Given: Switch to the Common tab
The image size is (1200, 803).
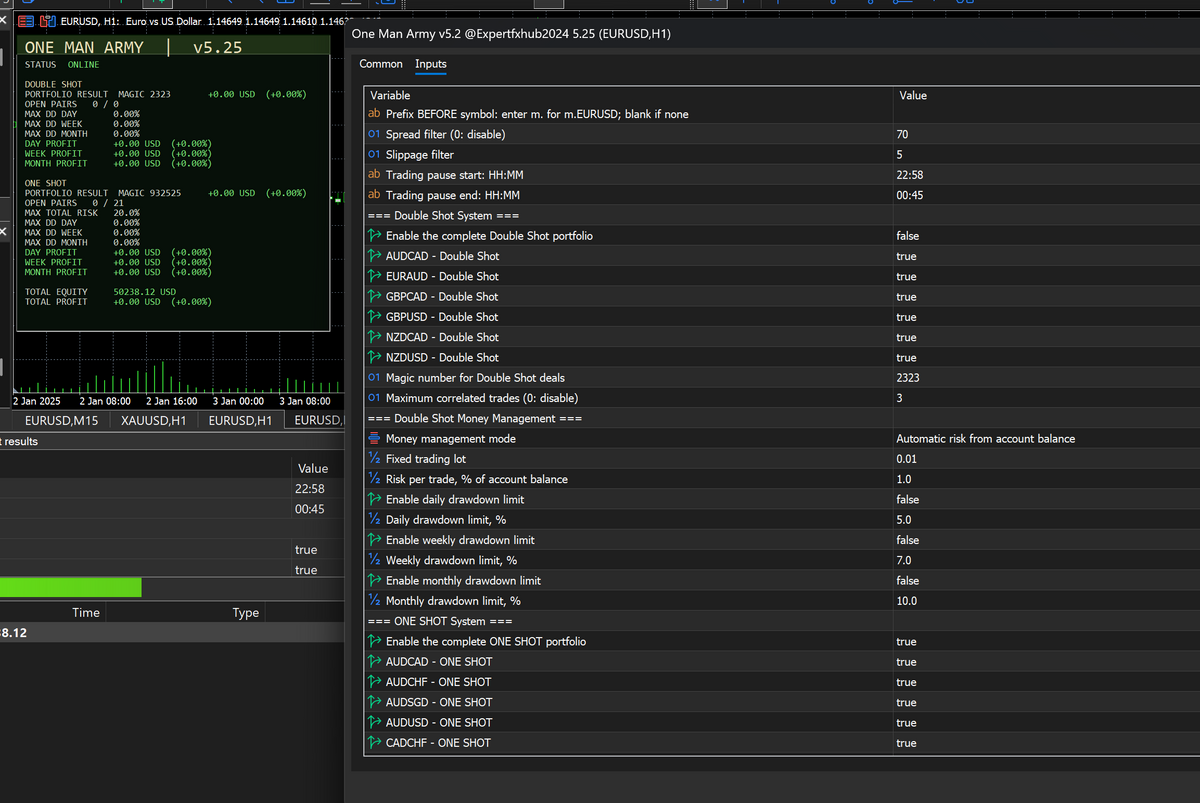Looking at the screenshot, I should pos(381,64).
